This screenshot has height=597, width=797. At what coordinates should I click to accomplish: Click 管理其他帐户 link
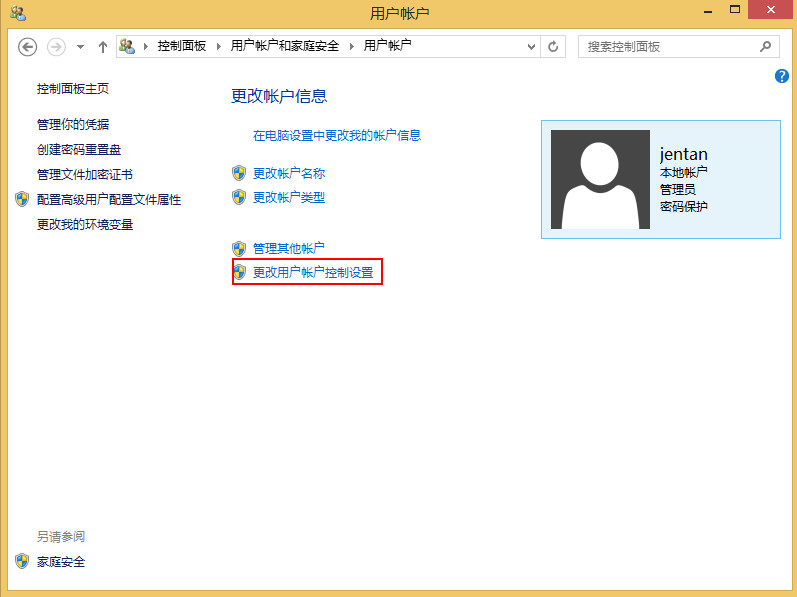click(x=288, y=248)
